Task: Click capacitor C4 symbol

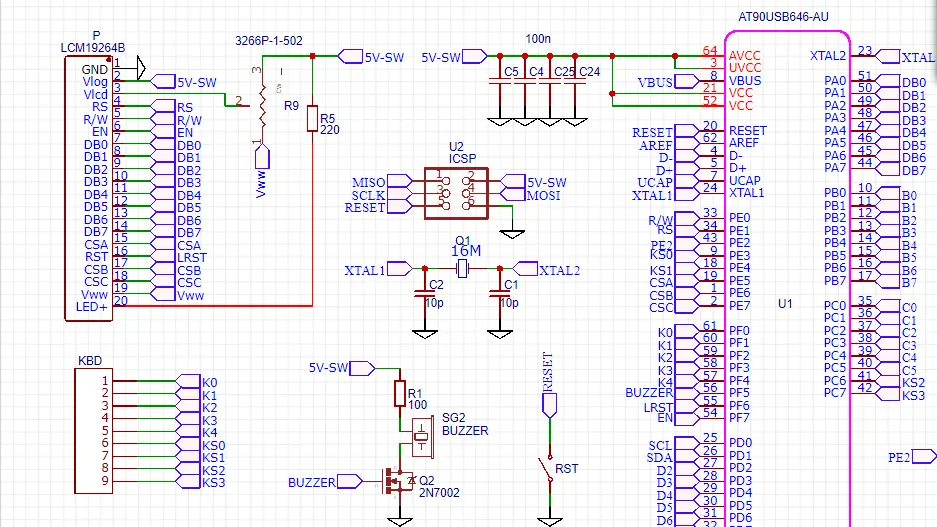Action: point(525,81)
